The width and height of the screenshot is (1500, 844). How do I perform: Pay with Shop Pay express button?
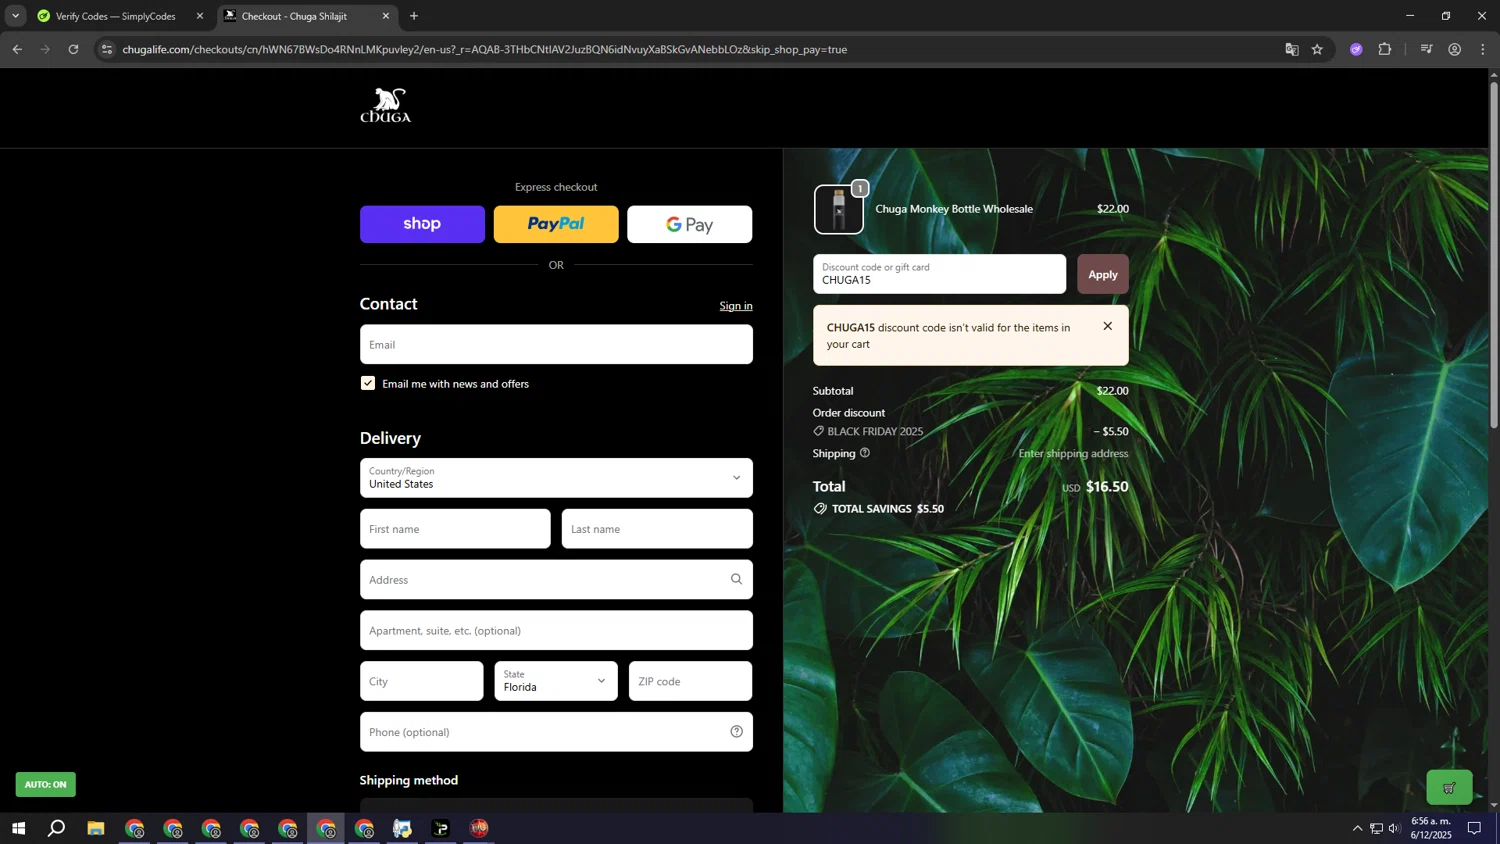(x=422, y=224)
